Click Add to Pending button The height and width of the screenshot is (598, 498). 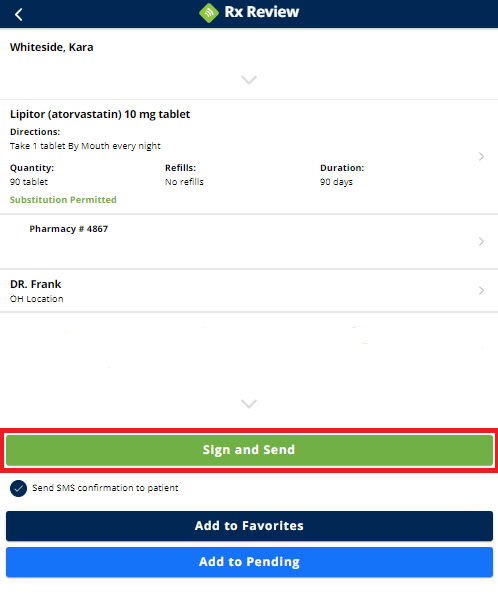pos(249,562)
